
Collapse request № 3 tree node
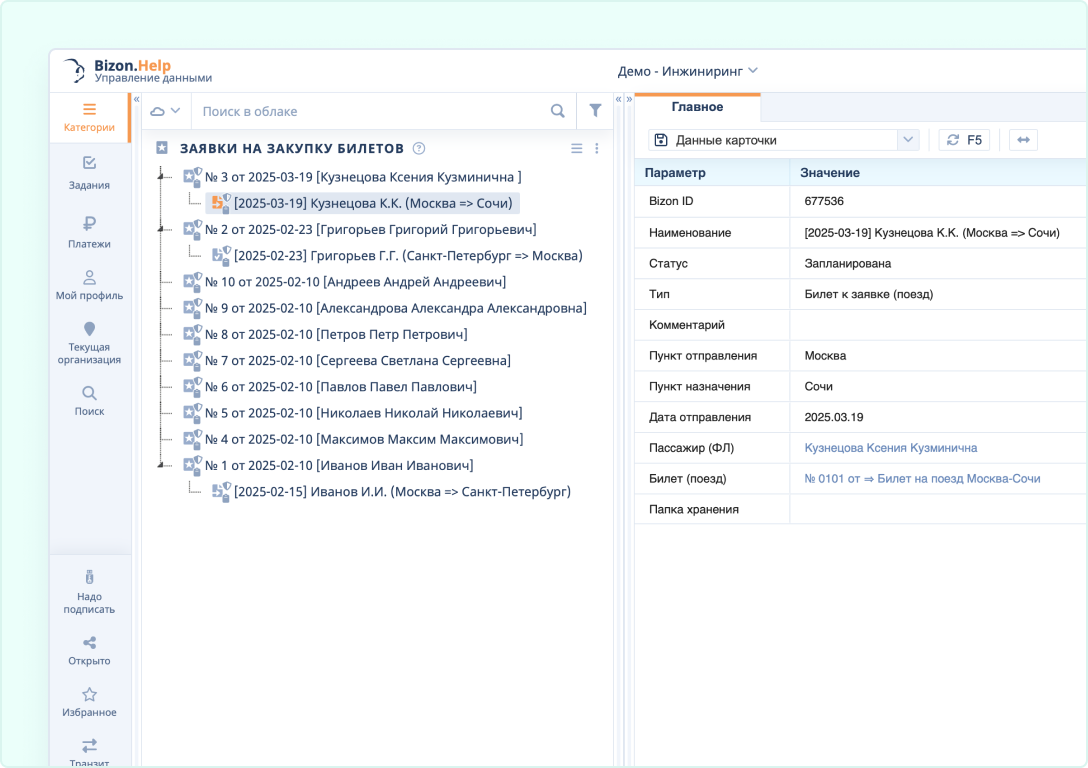pyautogui.click(x=160, y=178)
